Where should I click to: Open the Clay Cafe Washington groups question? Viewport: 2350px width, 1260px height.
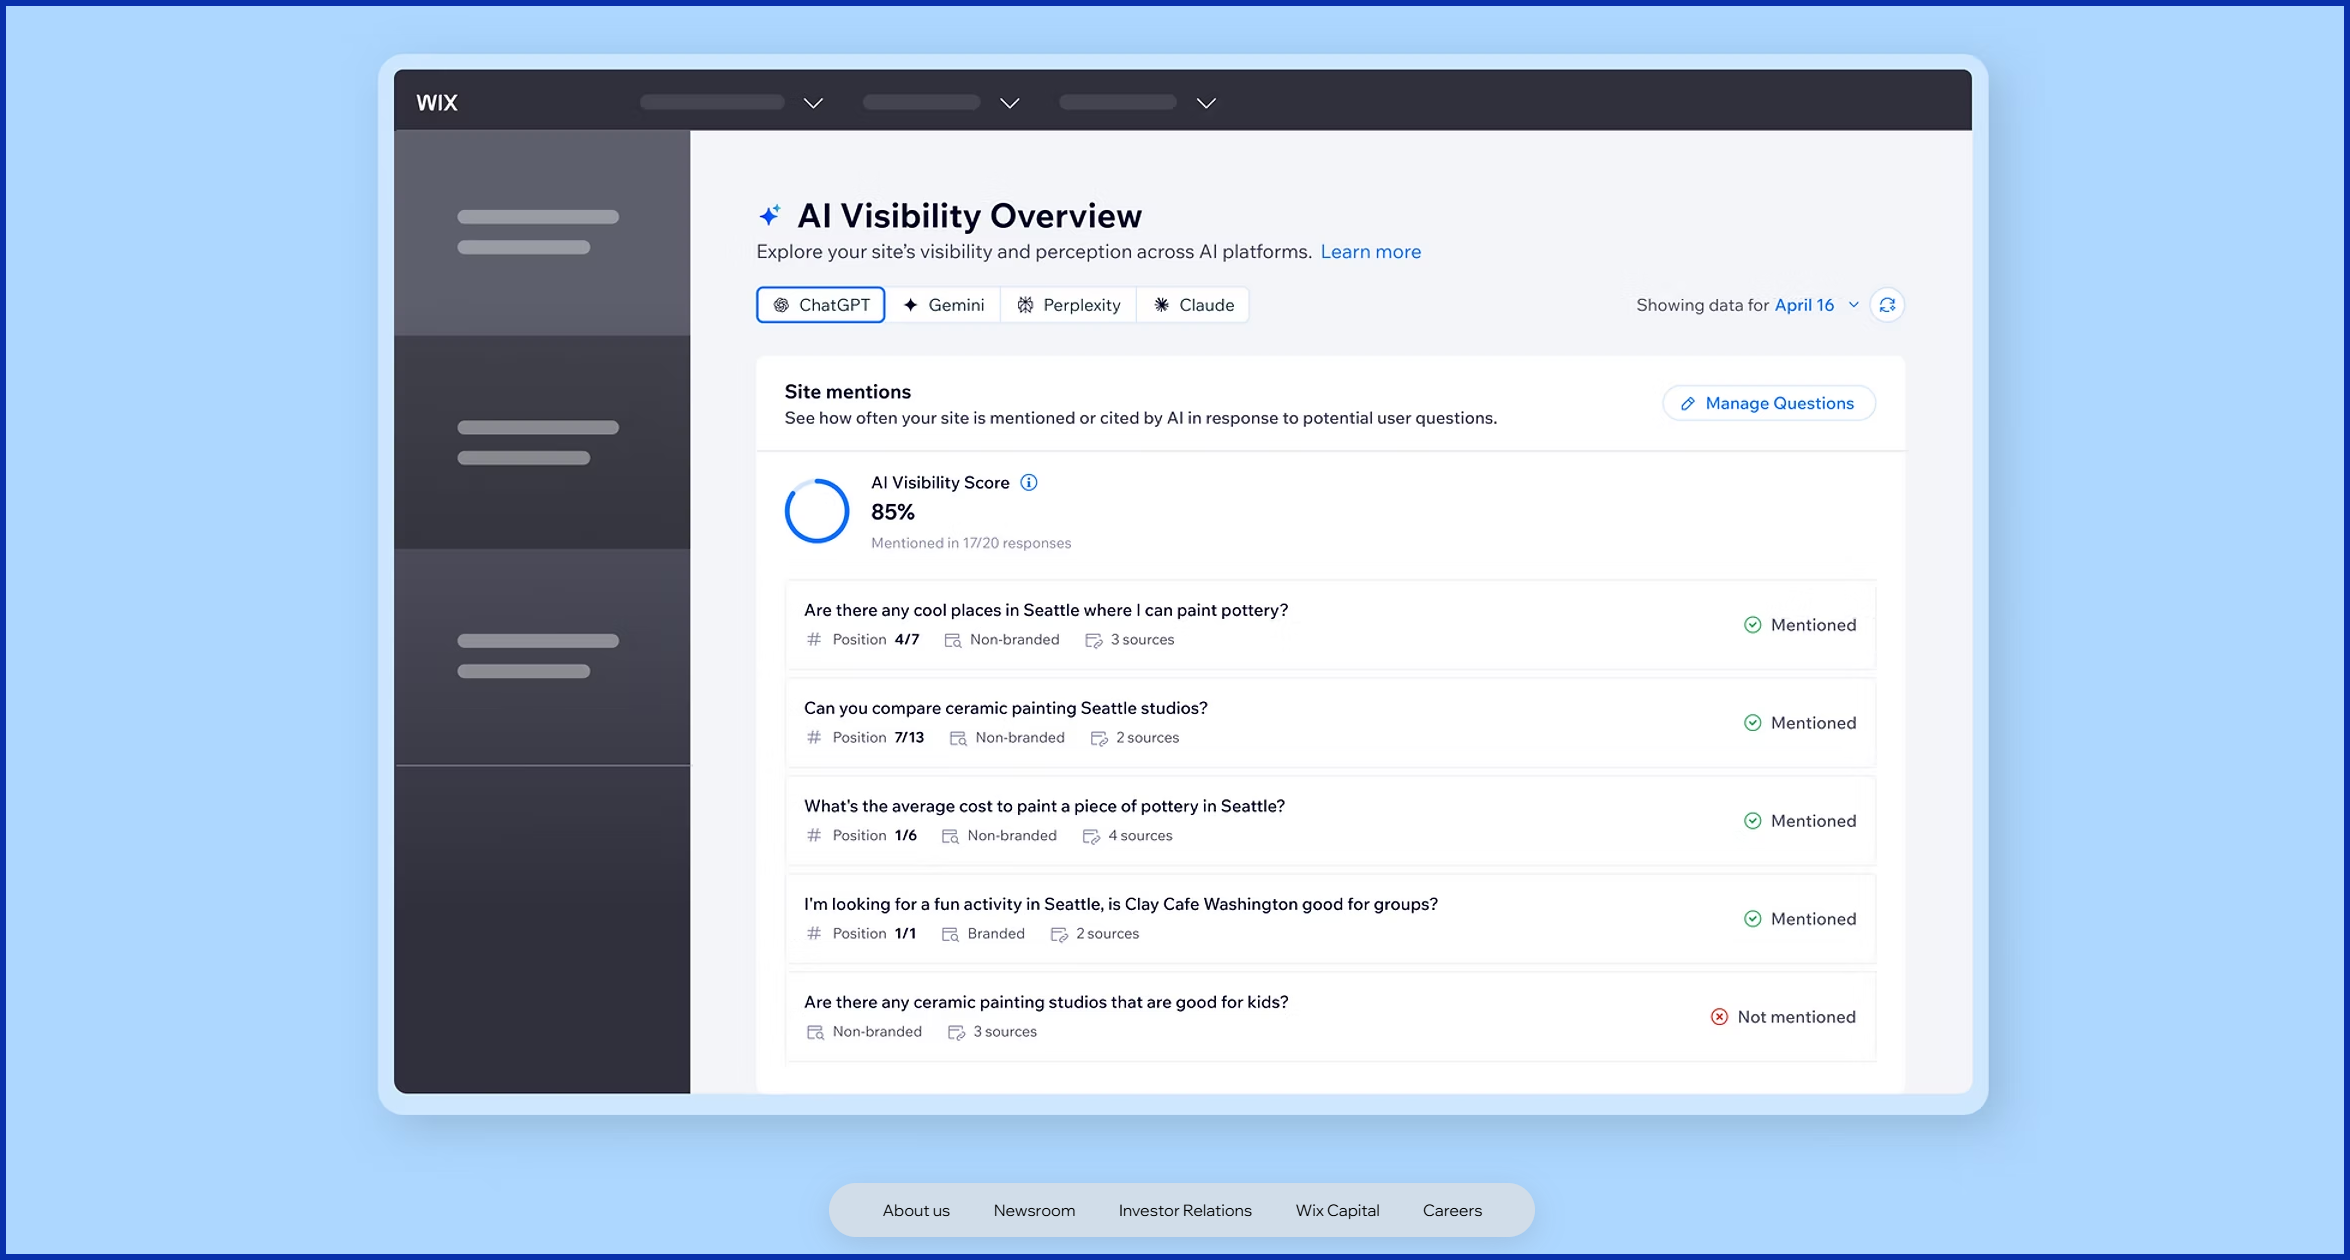[1330, 919]
